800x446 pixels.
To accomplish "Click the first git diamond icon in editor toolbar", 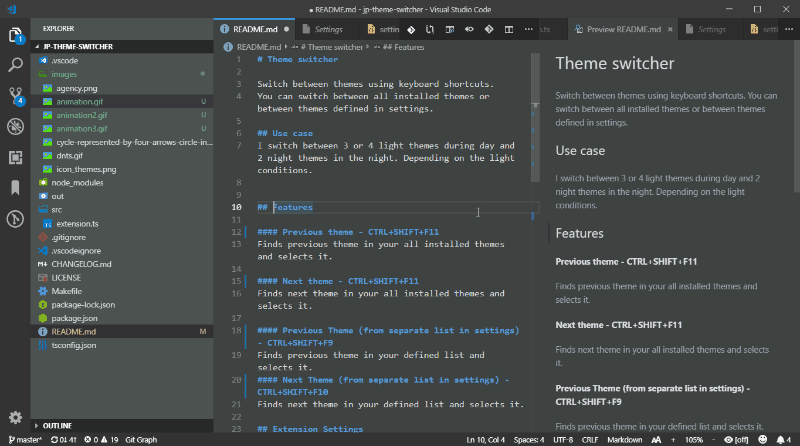I will (411, 30).
